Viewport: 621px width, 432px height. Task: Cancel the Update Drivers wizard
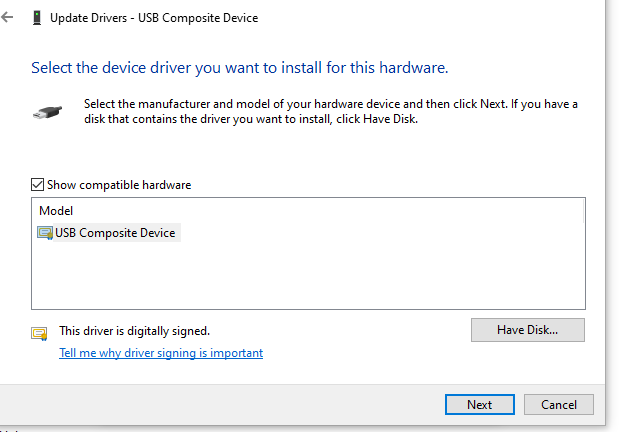[x=559, y=405]
